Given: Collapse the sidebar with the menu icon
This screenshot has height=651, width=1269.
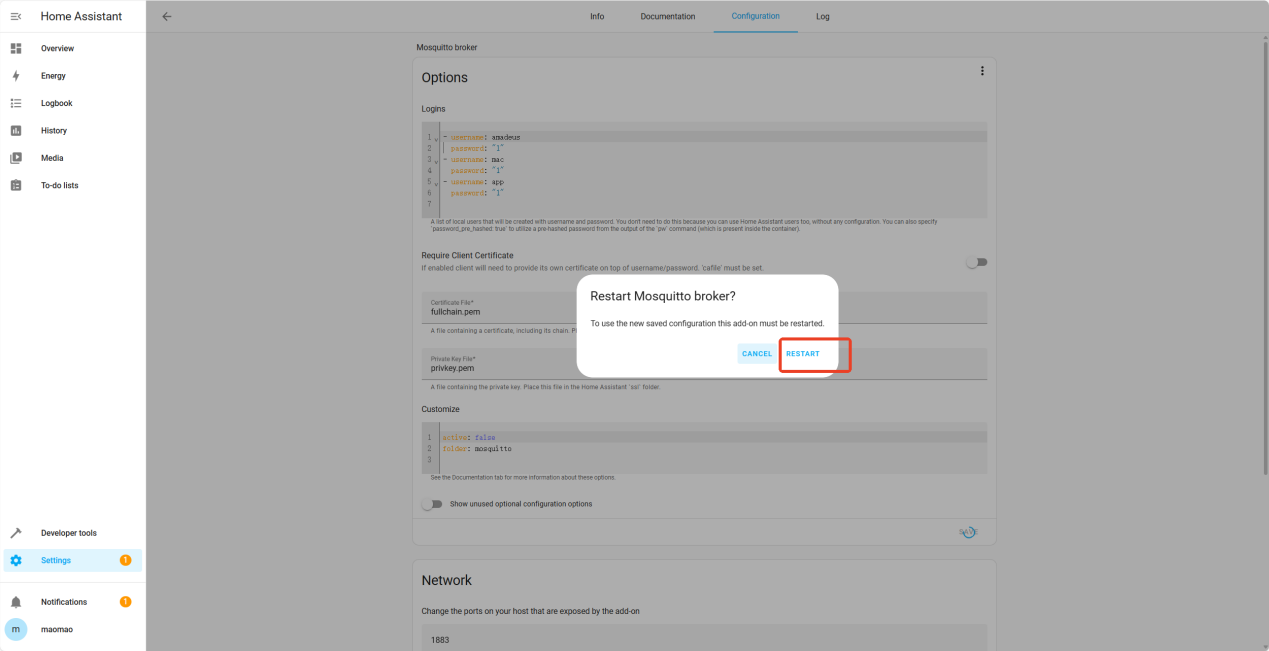Looking at the screenshot, I should click(x=16, y=16).
